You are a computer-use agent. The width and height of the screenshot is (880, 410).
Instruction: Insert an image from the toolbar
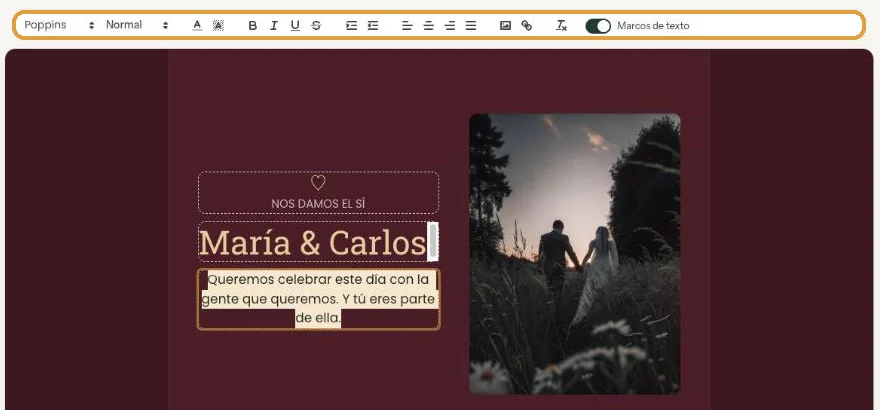coord(505,25)
